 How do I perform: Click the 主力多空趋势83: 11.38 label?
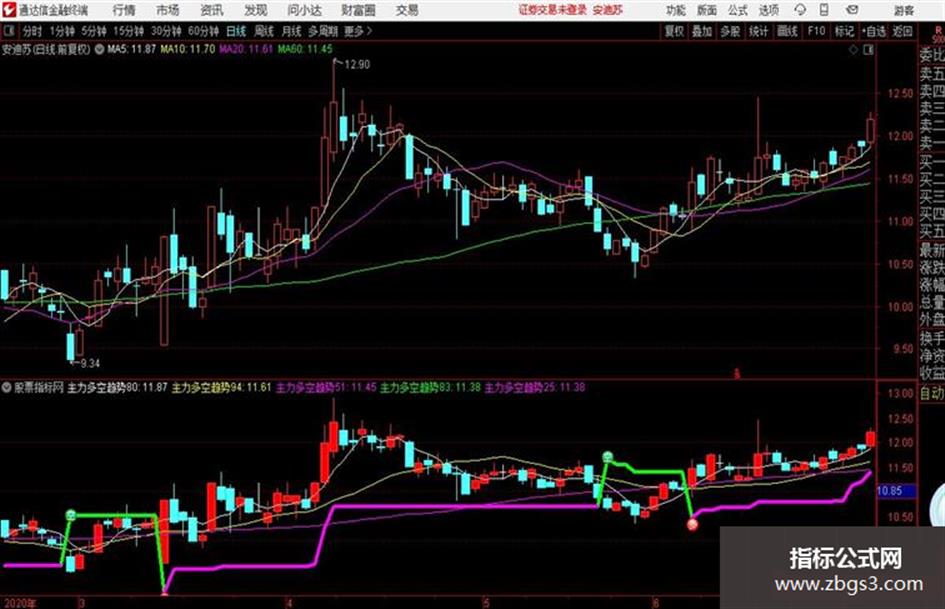pyautogui.click(x=430, y=388)
